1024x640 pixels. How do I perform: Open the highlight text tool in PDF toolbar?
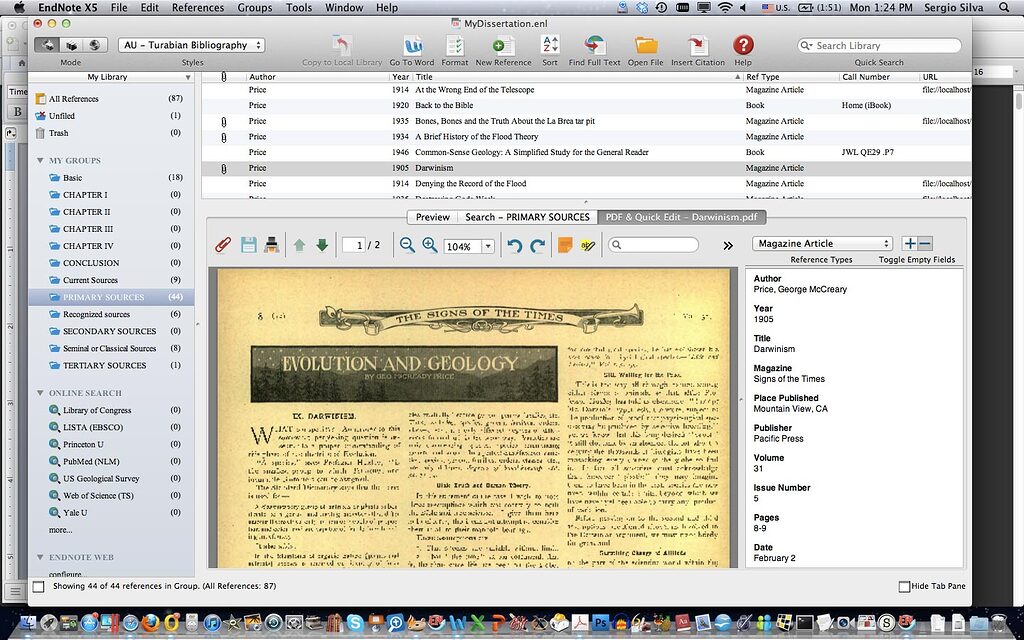[x=588, y=244]
